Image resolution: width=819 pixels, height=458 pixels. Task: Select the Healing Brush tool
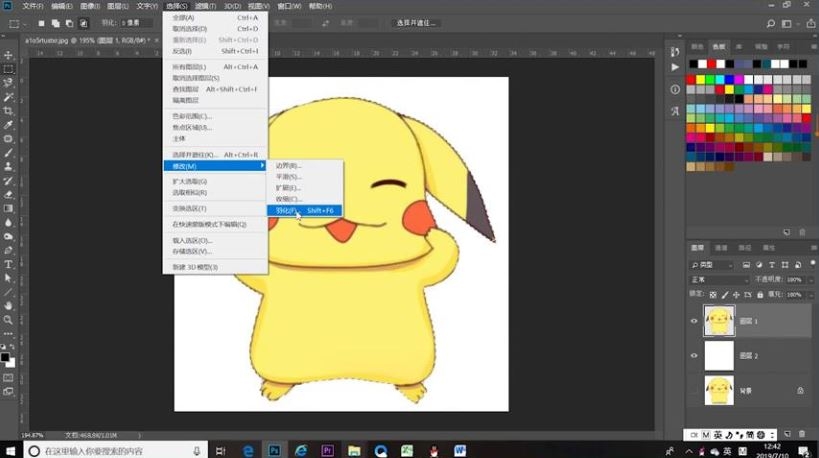[8, 139]
